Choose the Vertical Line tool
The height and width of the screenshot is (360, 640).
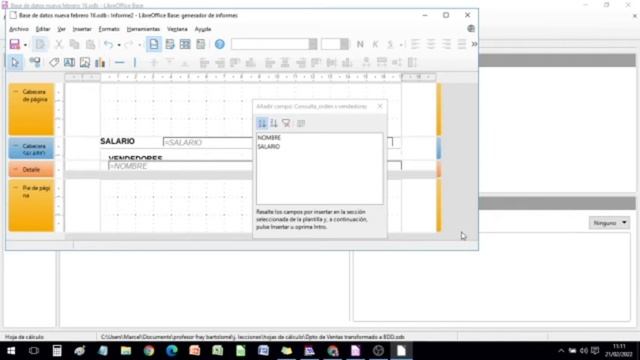[135, 62]
